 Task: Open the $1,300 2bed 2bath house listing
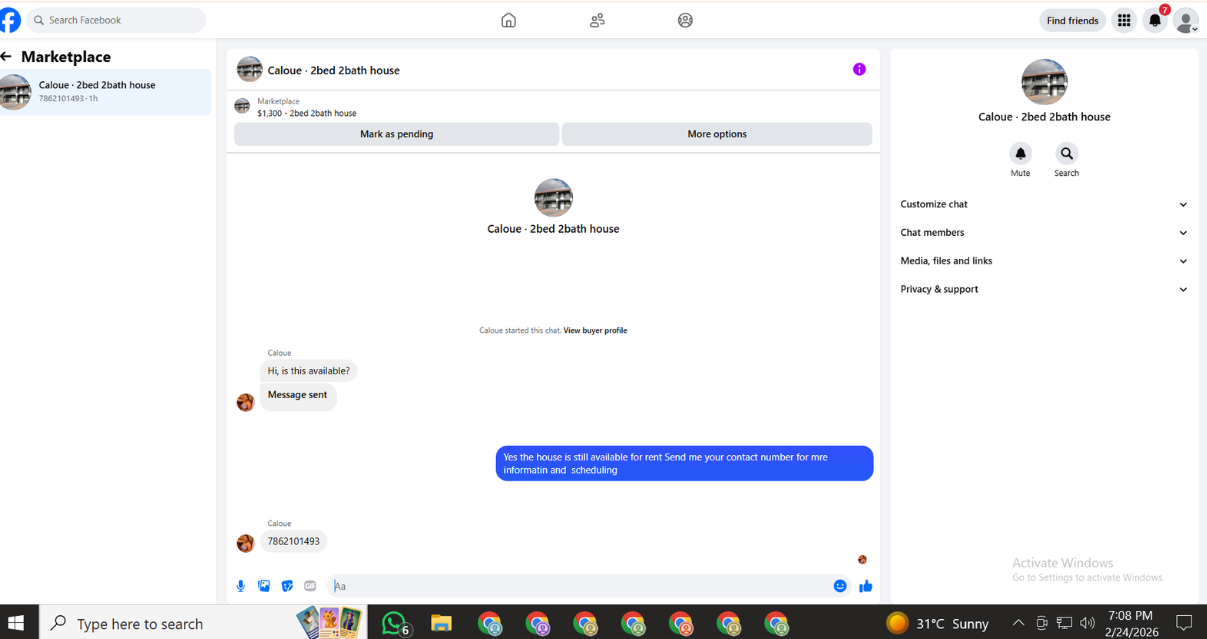click(306, 113)
